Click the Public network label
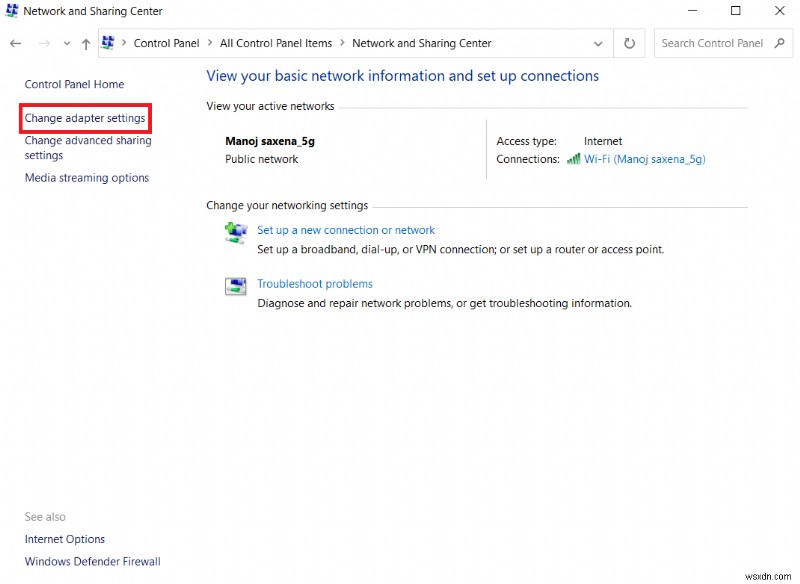 tap(262, 159)
